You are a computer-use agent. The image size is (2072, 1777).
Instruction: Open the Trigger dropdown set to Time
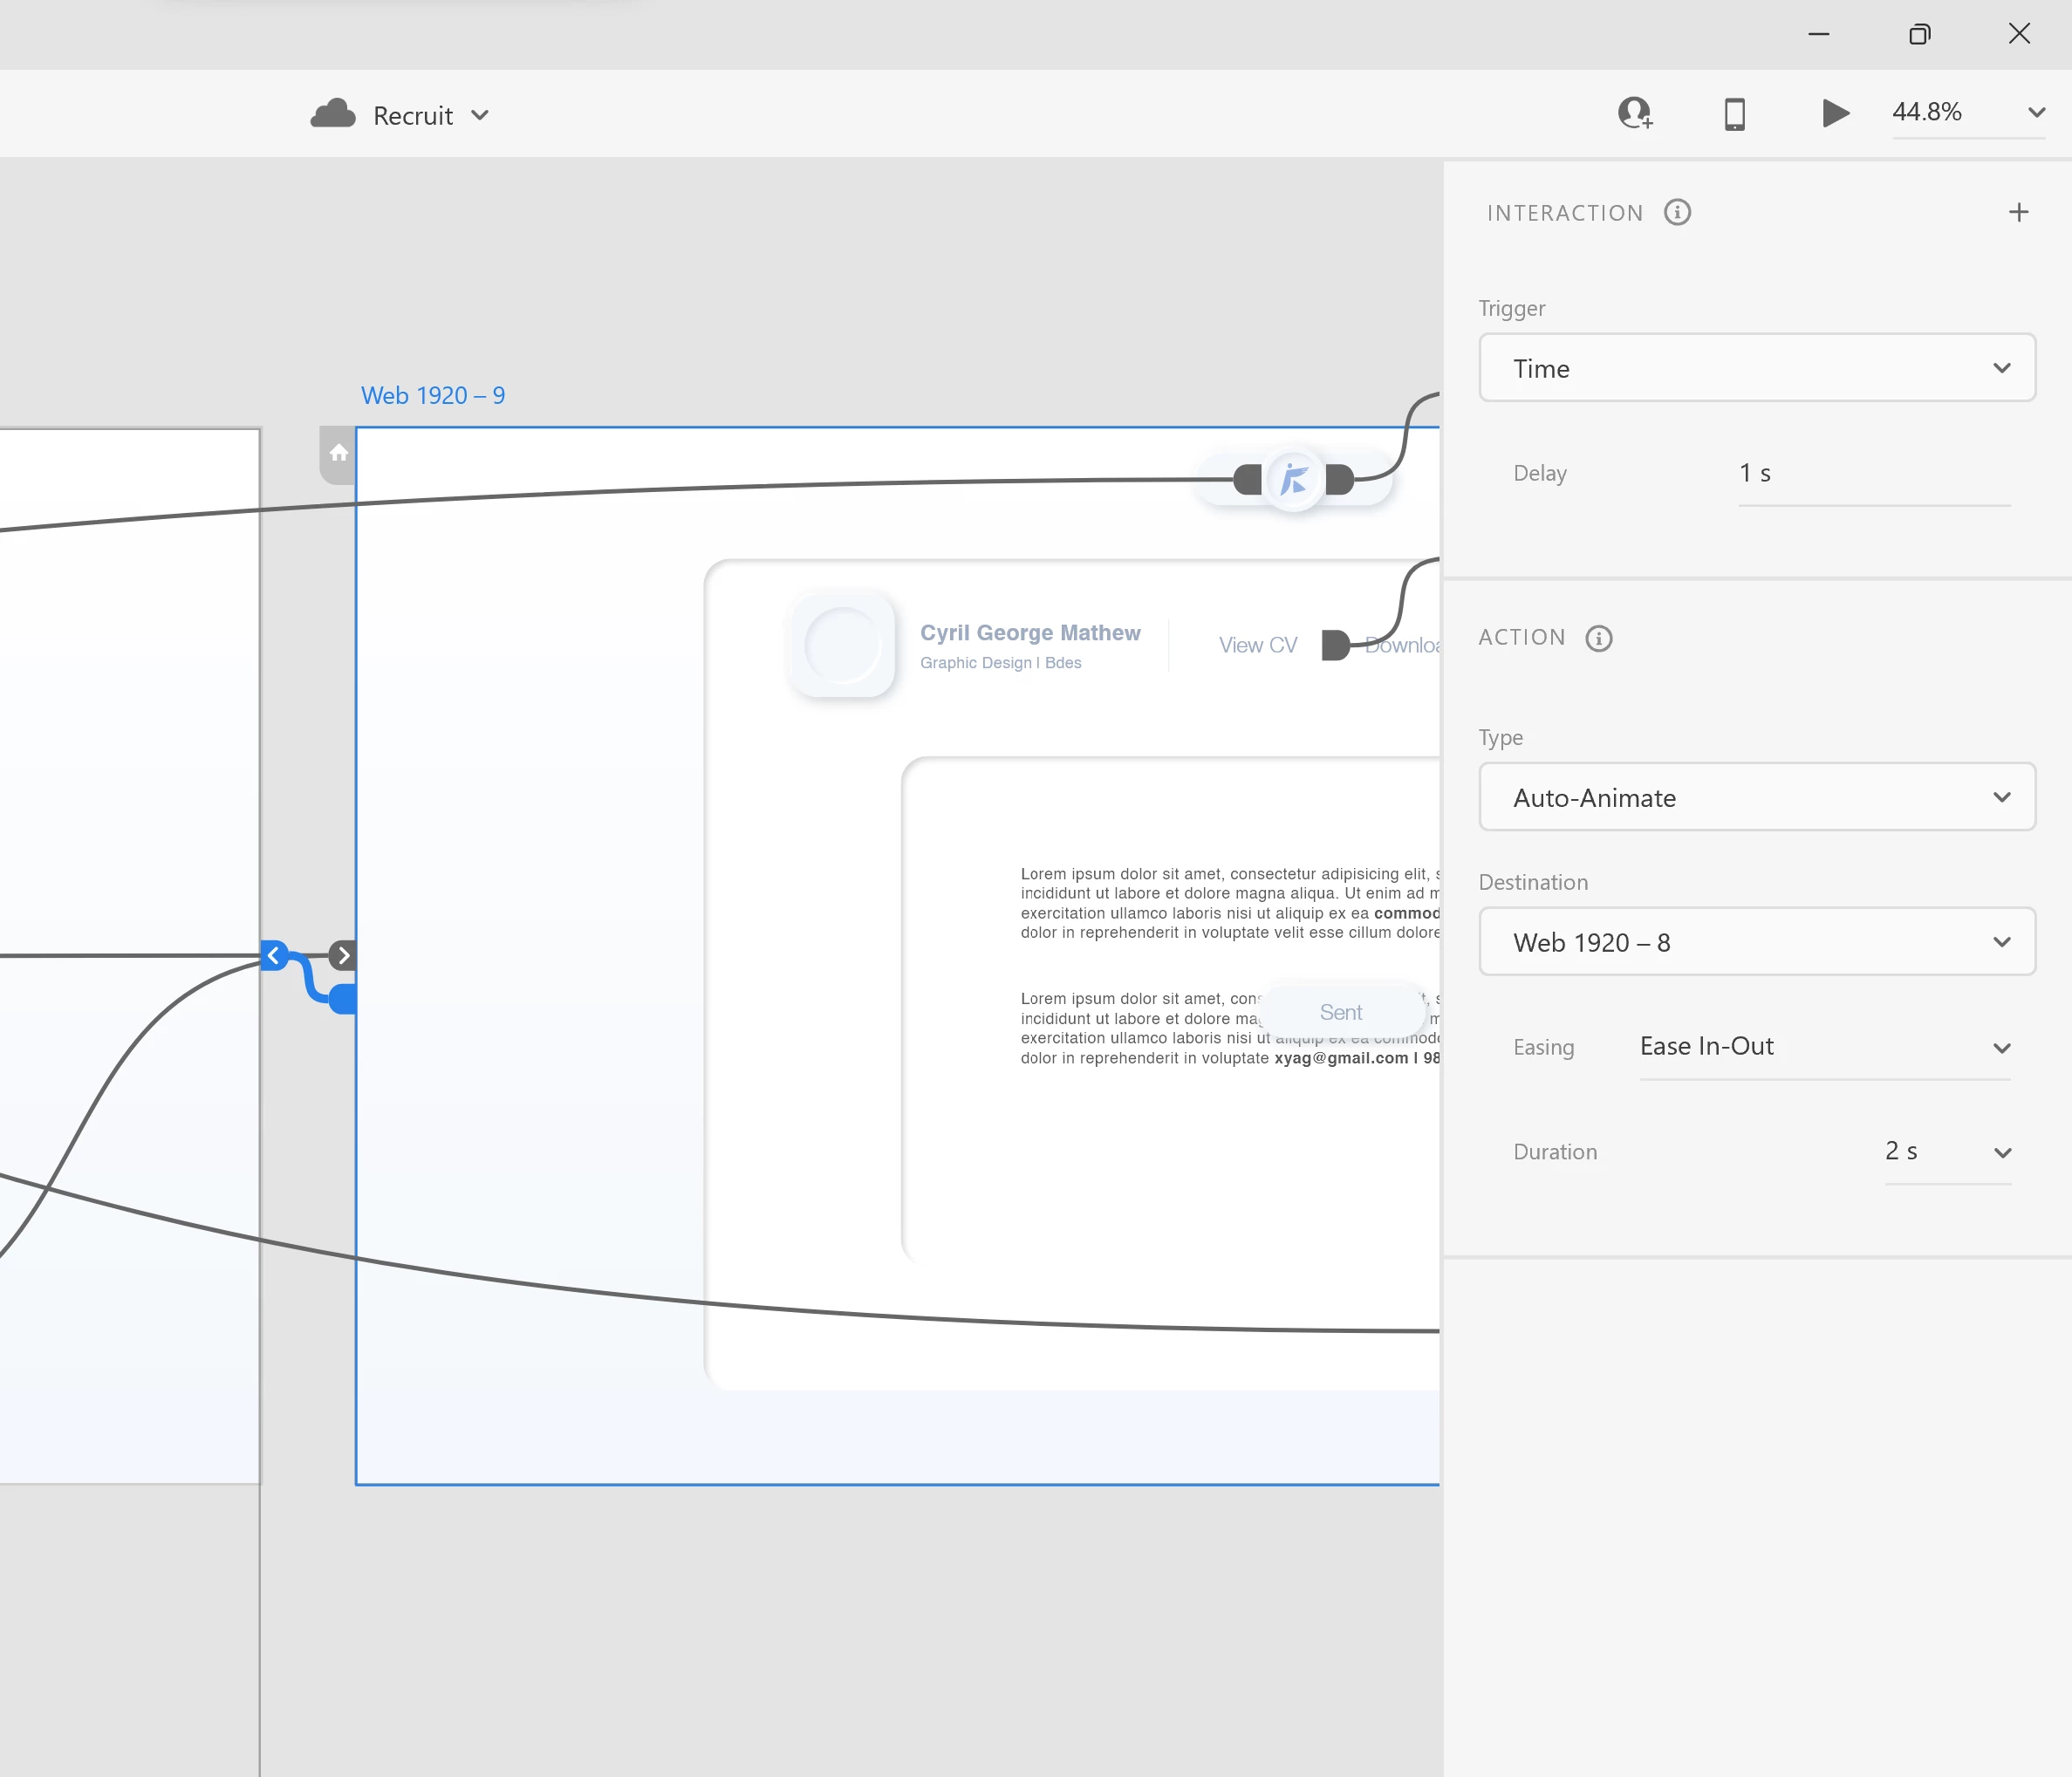[1756, 368]
